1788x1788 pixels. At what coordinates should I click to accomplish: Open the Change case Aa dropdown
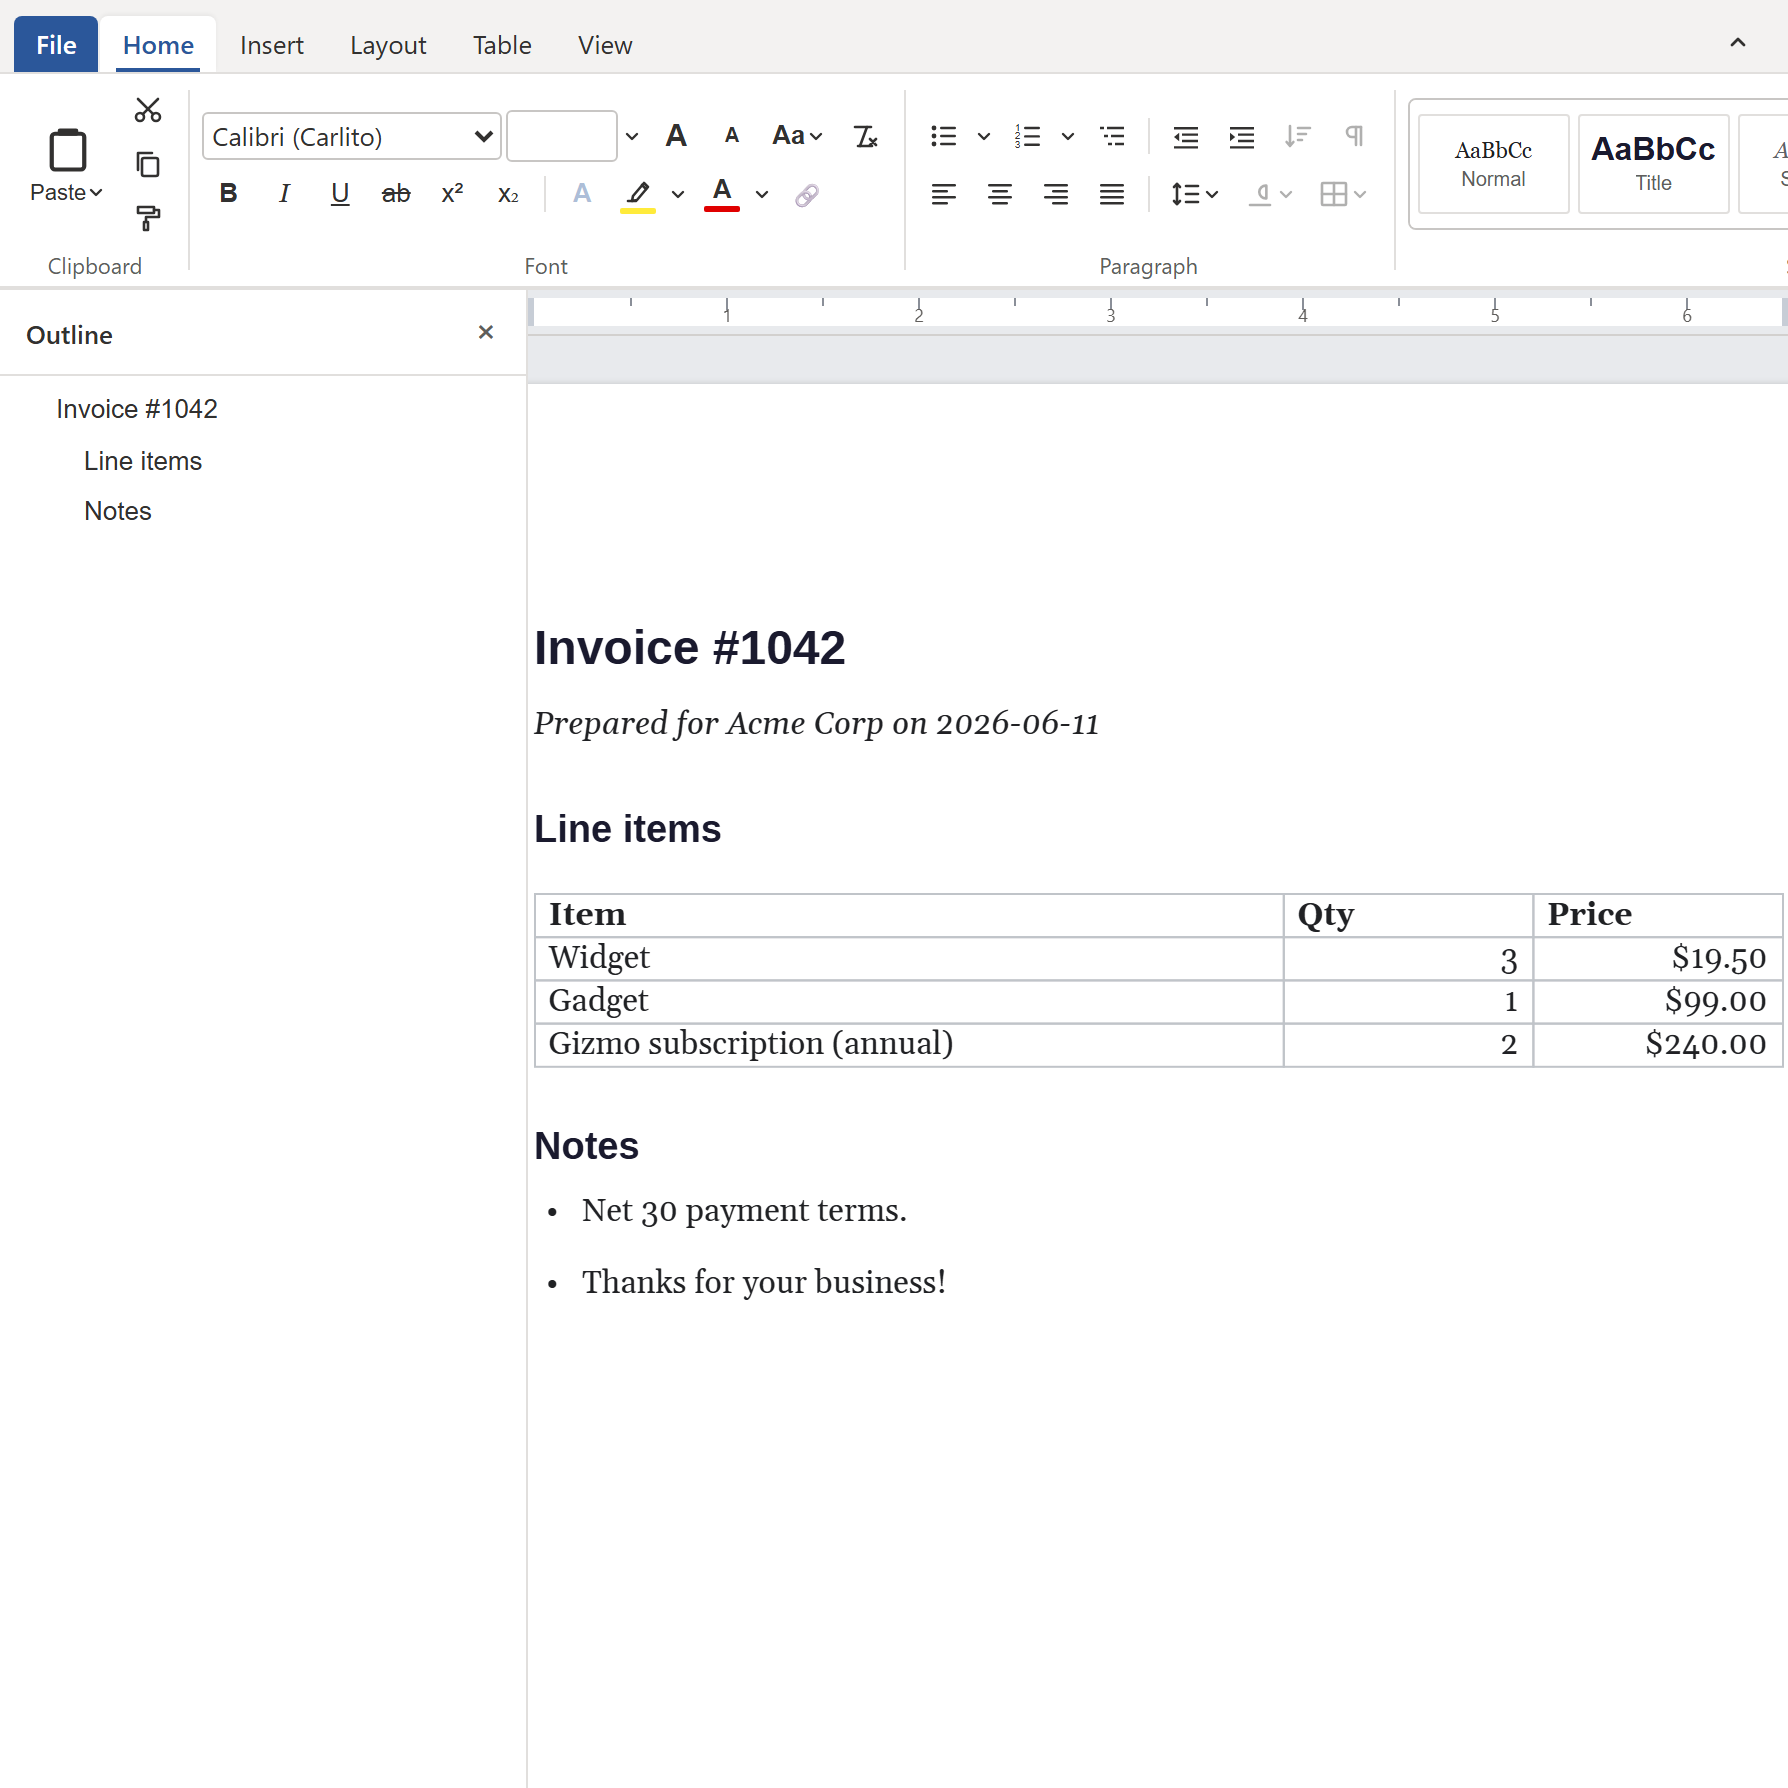pos(797,136)
